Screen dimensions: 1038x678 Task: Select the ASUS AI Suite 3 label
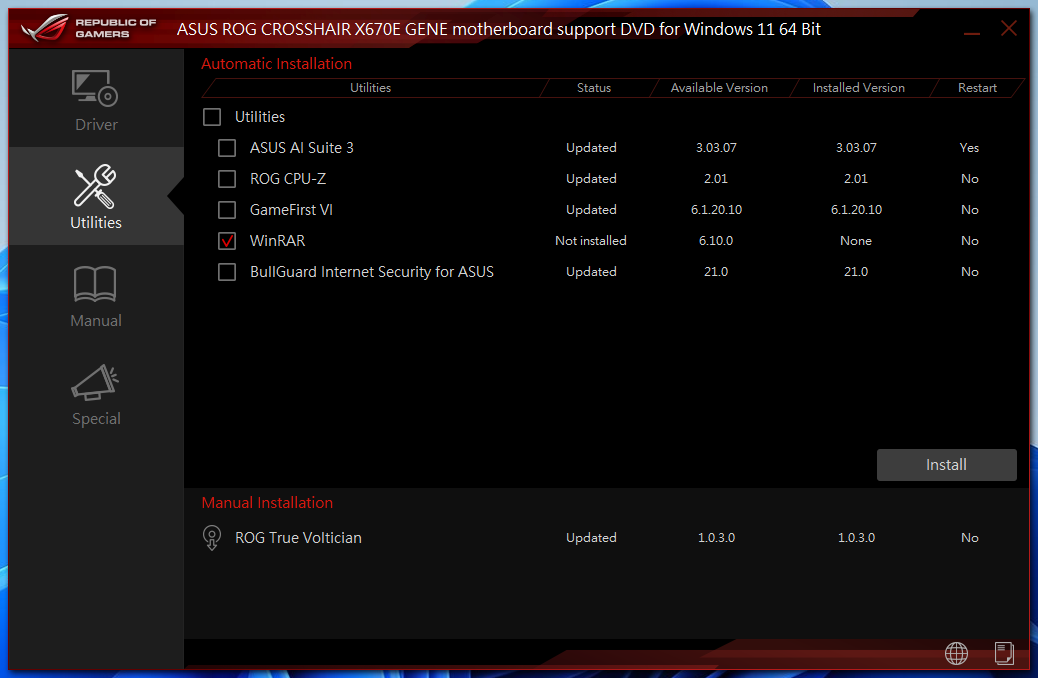pos(302,148)
